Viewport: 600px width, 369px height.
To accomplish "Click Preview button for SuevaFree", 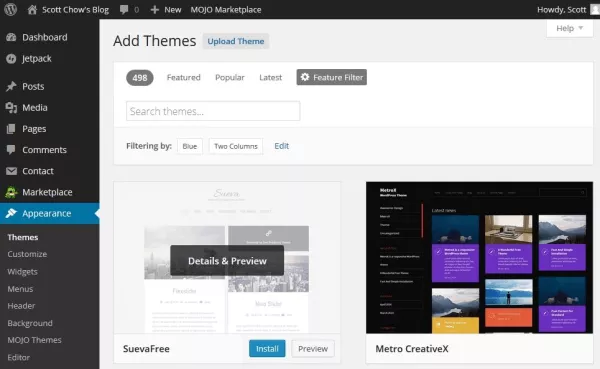I will tap(313, 349).
